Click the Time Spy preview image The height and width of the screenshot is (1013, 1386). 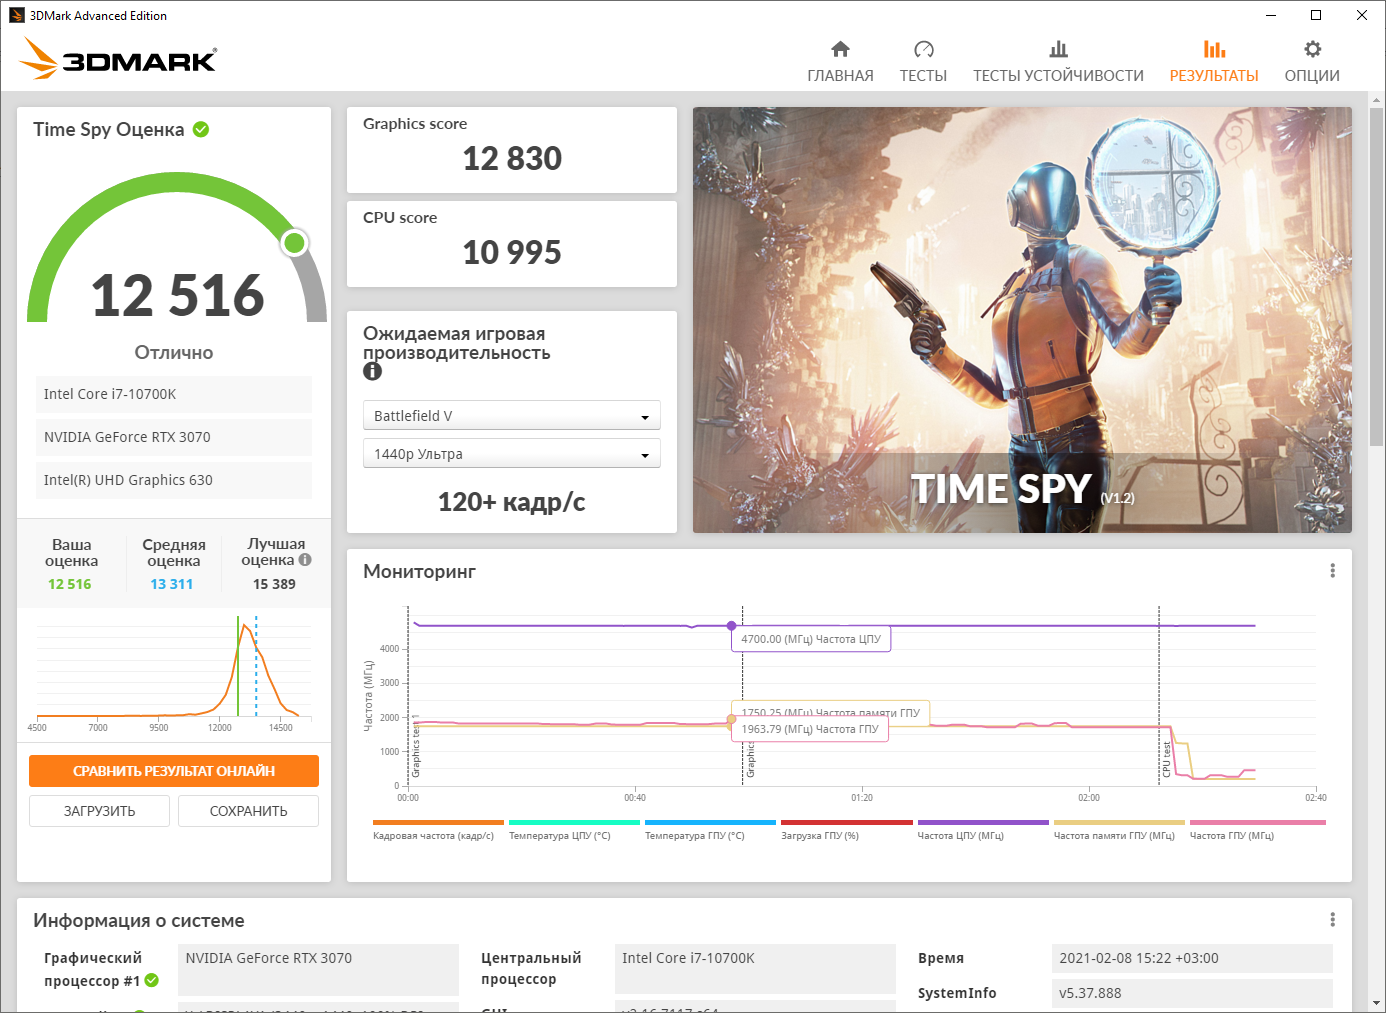[1022, 320]
